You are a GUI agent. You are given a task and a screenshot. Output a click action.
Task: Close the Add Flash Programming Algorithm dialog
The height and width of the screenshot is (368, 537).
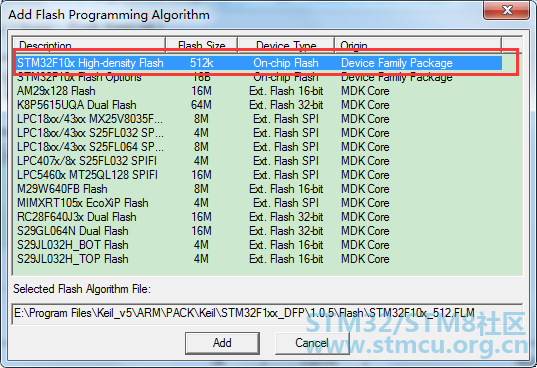click(507, 10)
